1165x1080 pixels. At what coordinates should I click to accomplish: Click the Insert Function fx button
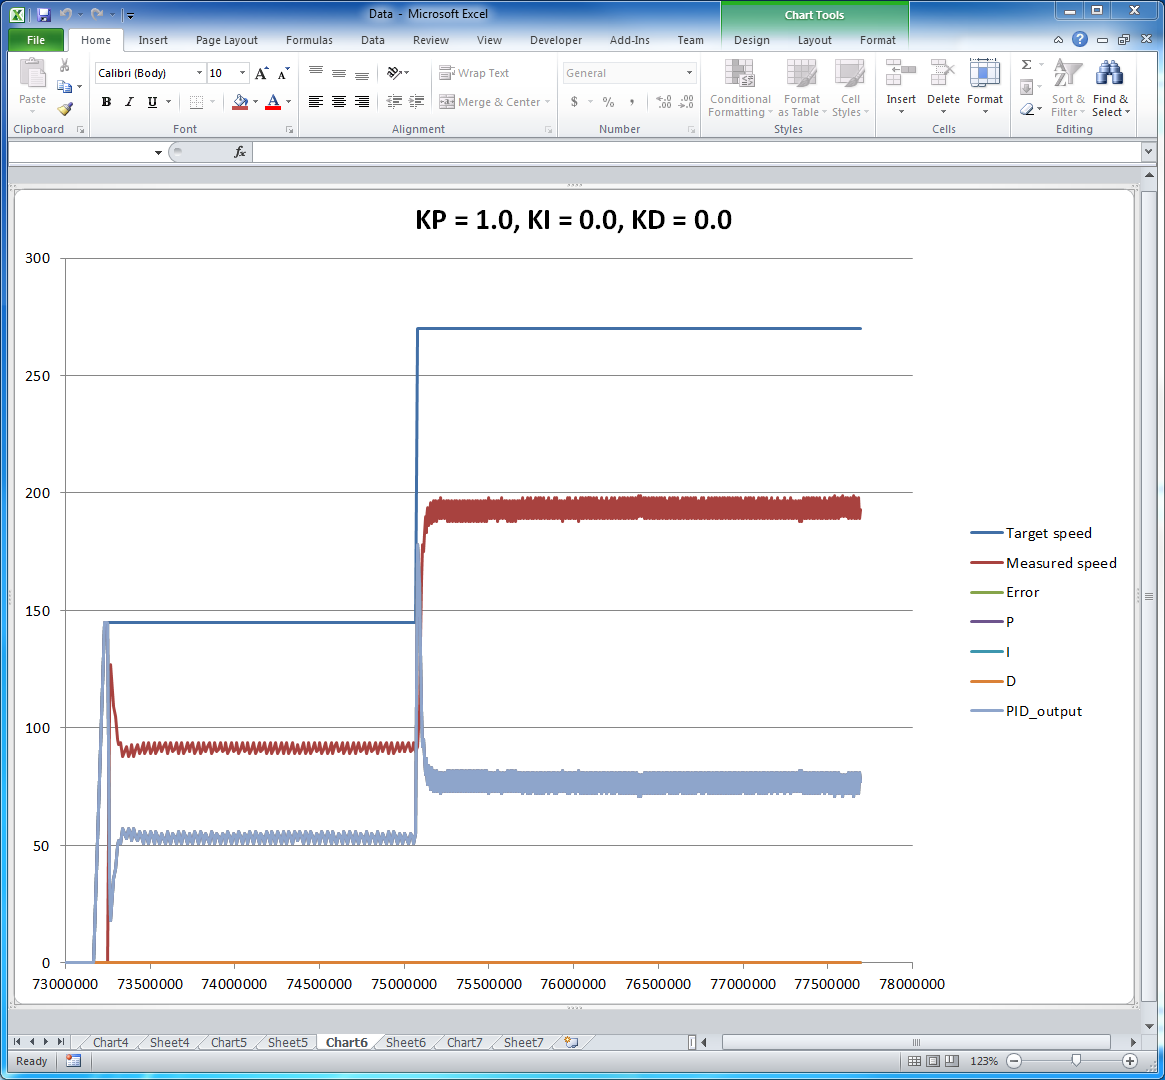click(x=239, y=152)
